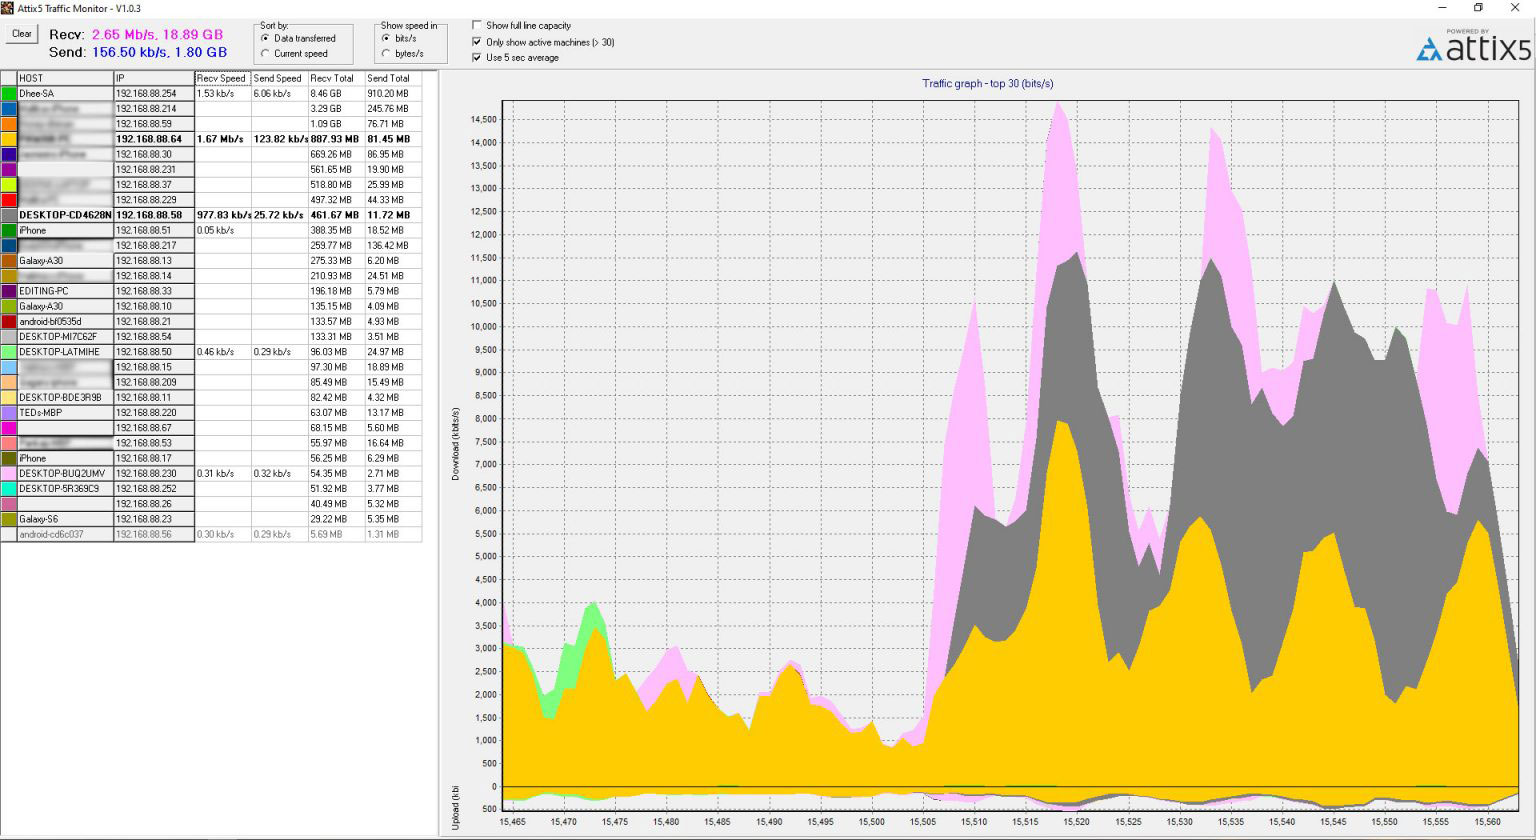Click the yellow color icon for host 192.168.88.64
The width and height of the screenshot is (1536, 840).
click(8, 139)
